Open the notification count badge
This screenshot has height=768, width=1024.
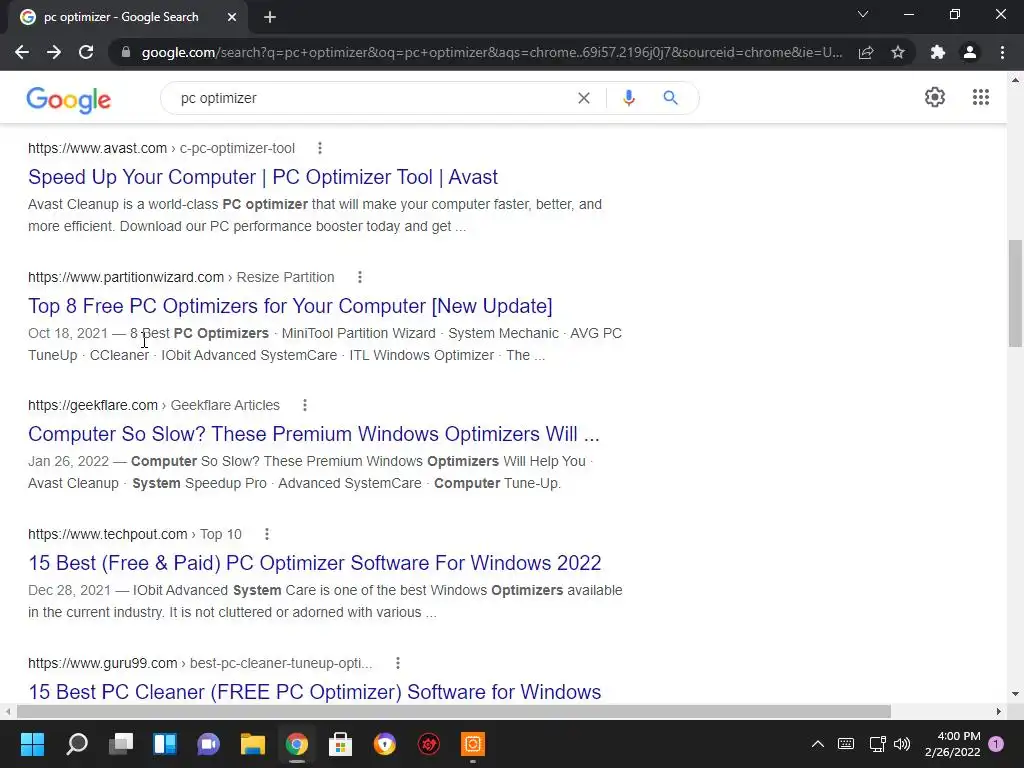tap(996, 744)
